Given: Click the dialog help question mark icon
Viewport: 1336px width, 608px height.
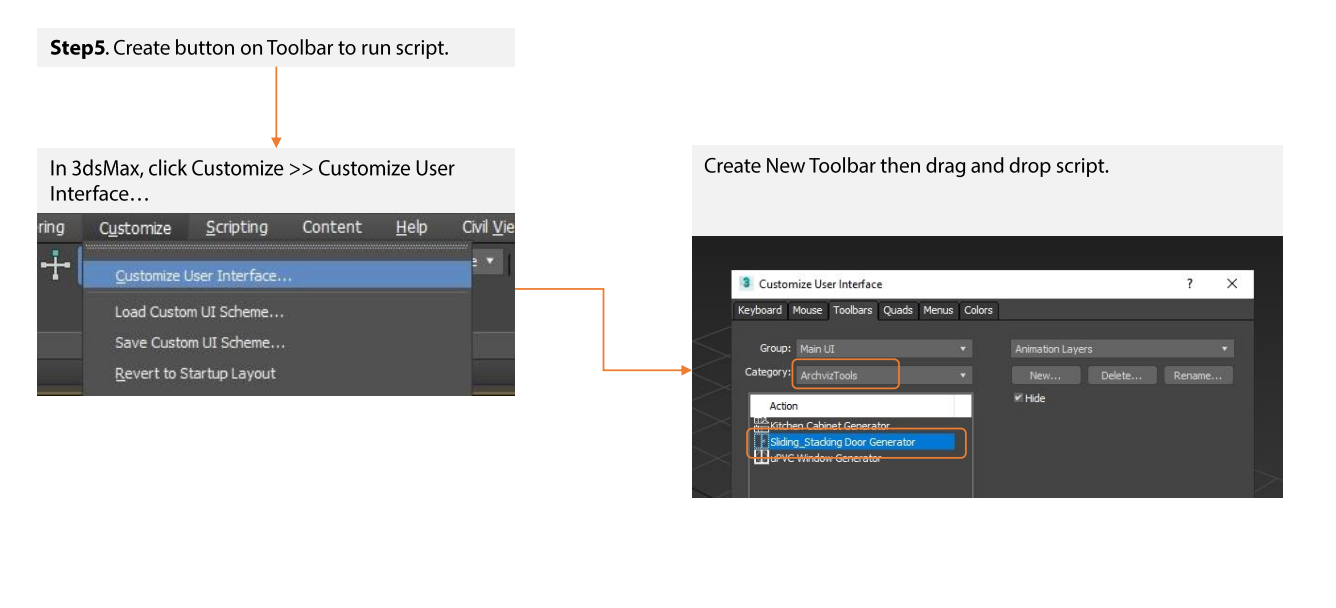Looking at the screenshot, I should (1189, 284).
